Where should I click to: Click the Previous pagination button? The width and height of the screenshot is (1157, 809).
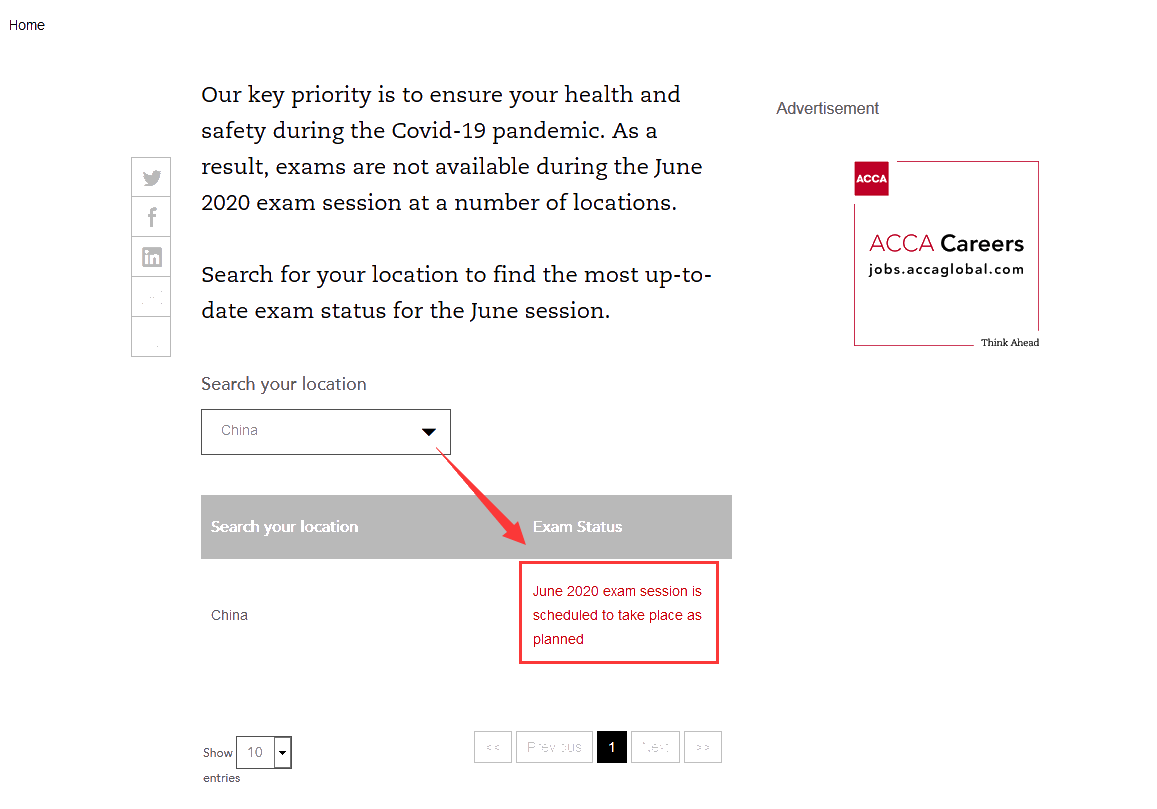tap(554, 747)
